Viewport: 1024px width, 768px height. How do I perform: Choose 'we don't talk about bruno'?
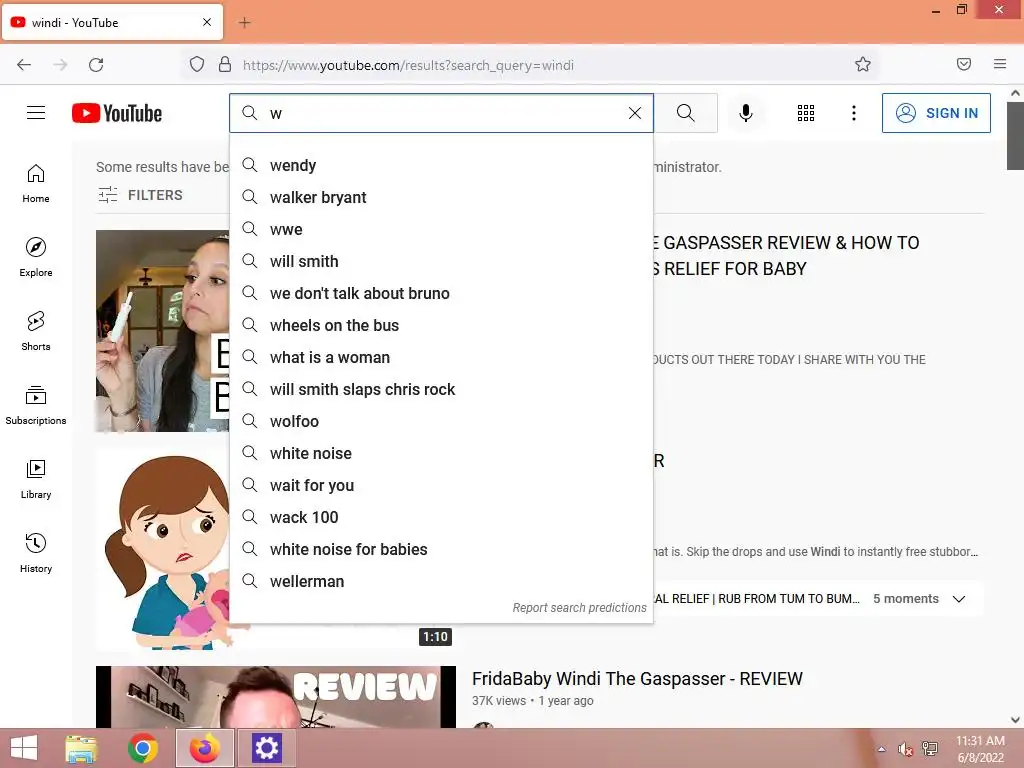pyautogui.click(x=441, y=293)
